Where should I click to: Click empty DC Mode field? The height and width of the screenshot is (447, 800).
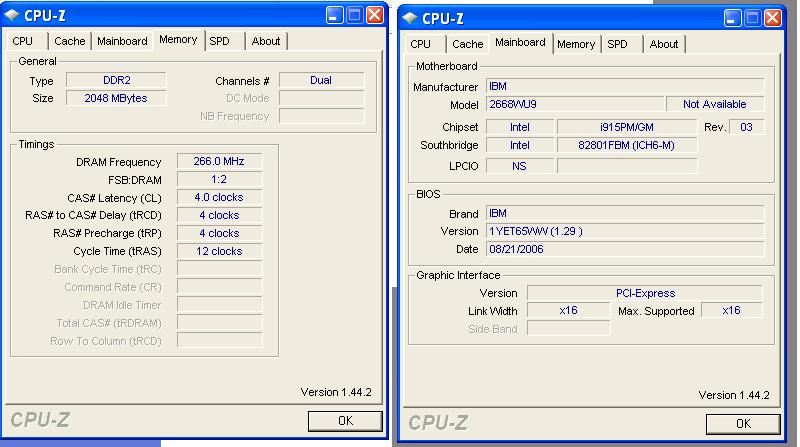(x=321, y=98)
